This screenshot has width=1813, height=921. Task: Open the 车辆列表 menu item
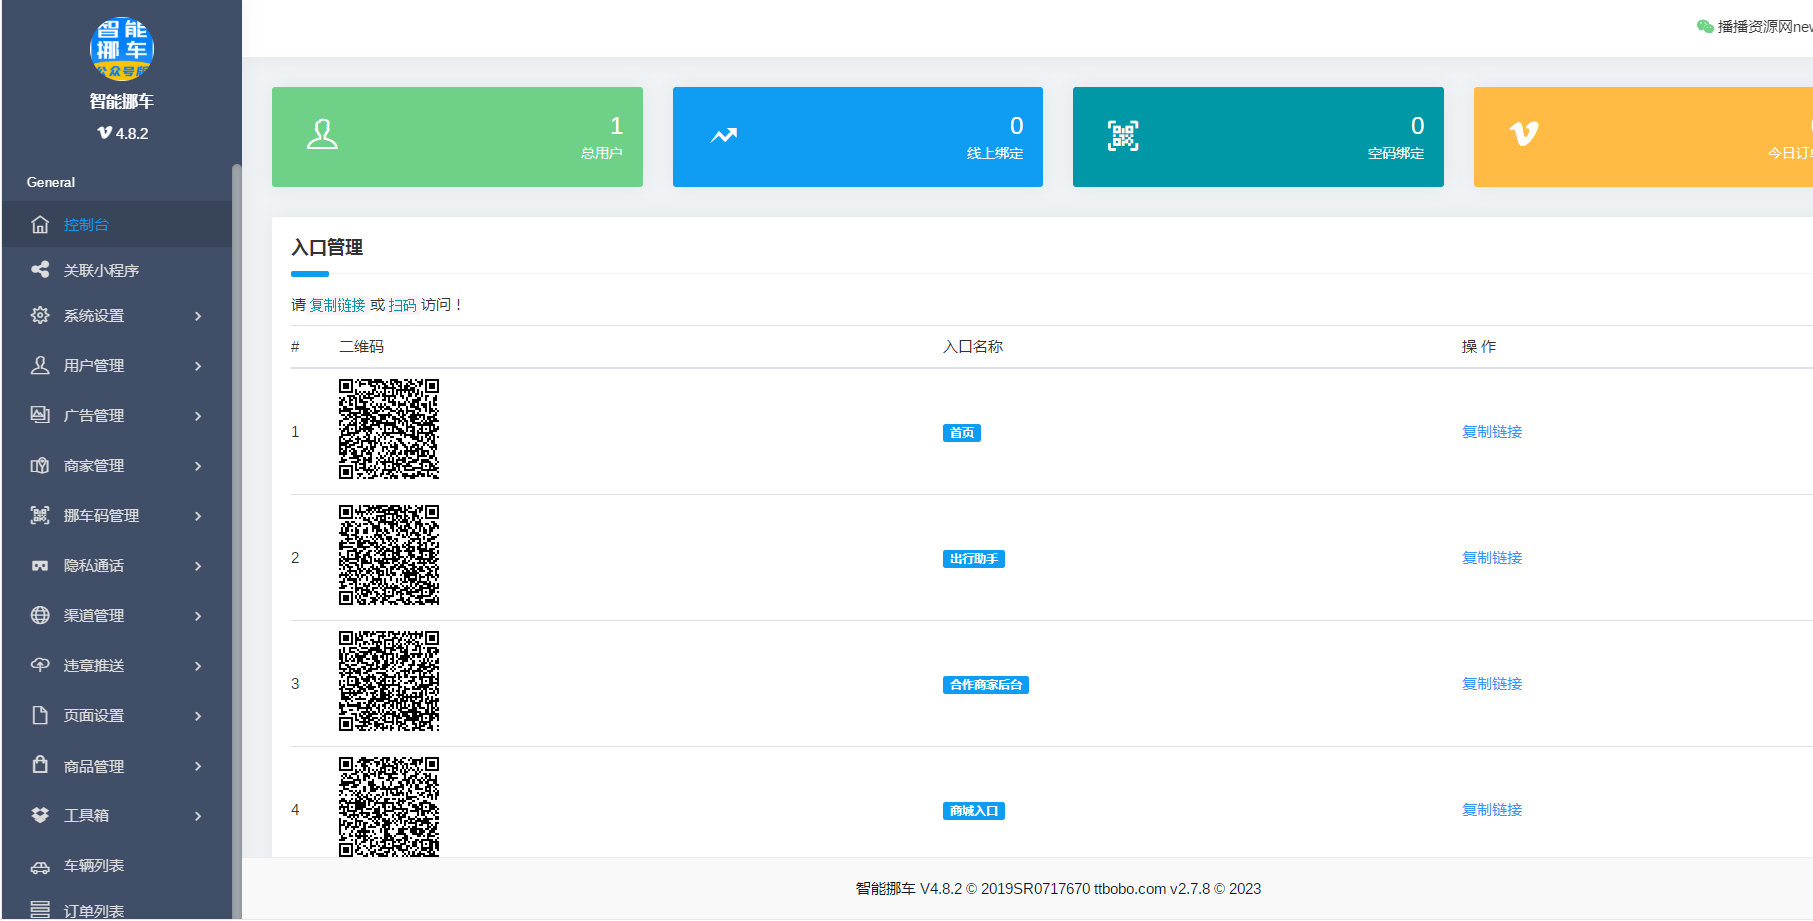(x=117, y=866)
